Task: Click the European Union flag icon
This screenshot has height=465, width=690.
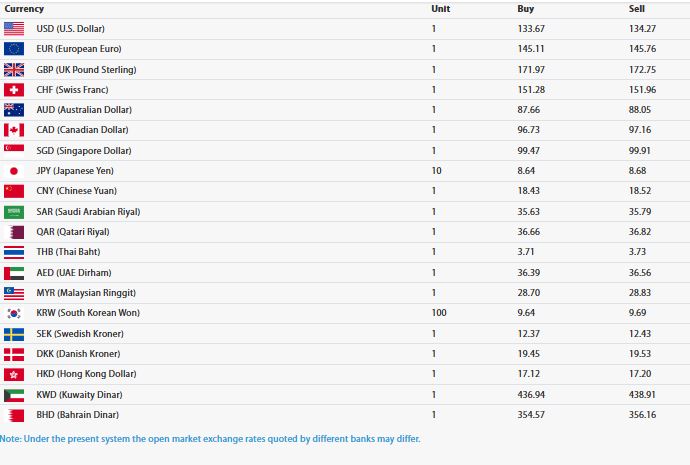Action: pyautogui.click(x=14, y=49)
